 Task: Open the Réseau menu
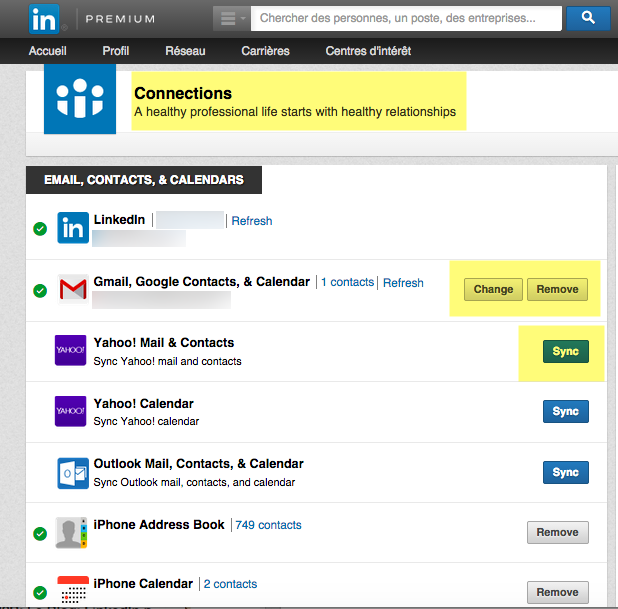[185, 51]
